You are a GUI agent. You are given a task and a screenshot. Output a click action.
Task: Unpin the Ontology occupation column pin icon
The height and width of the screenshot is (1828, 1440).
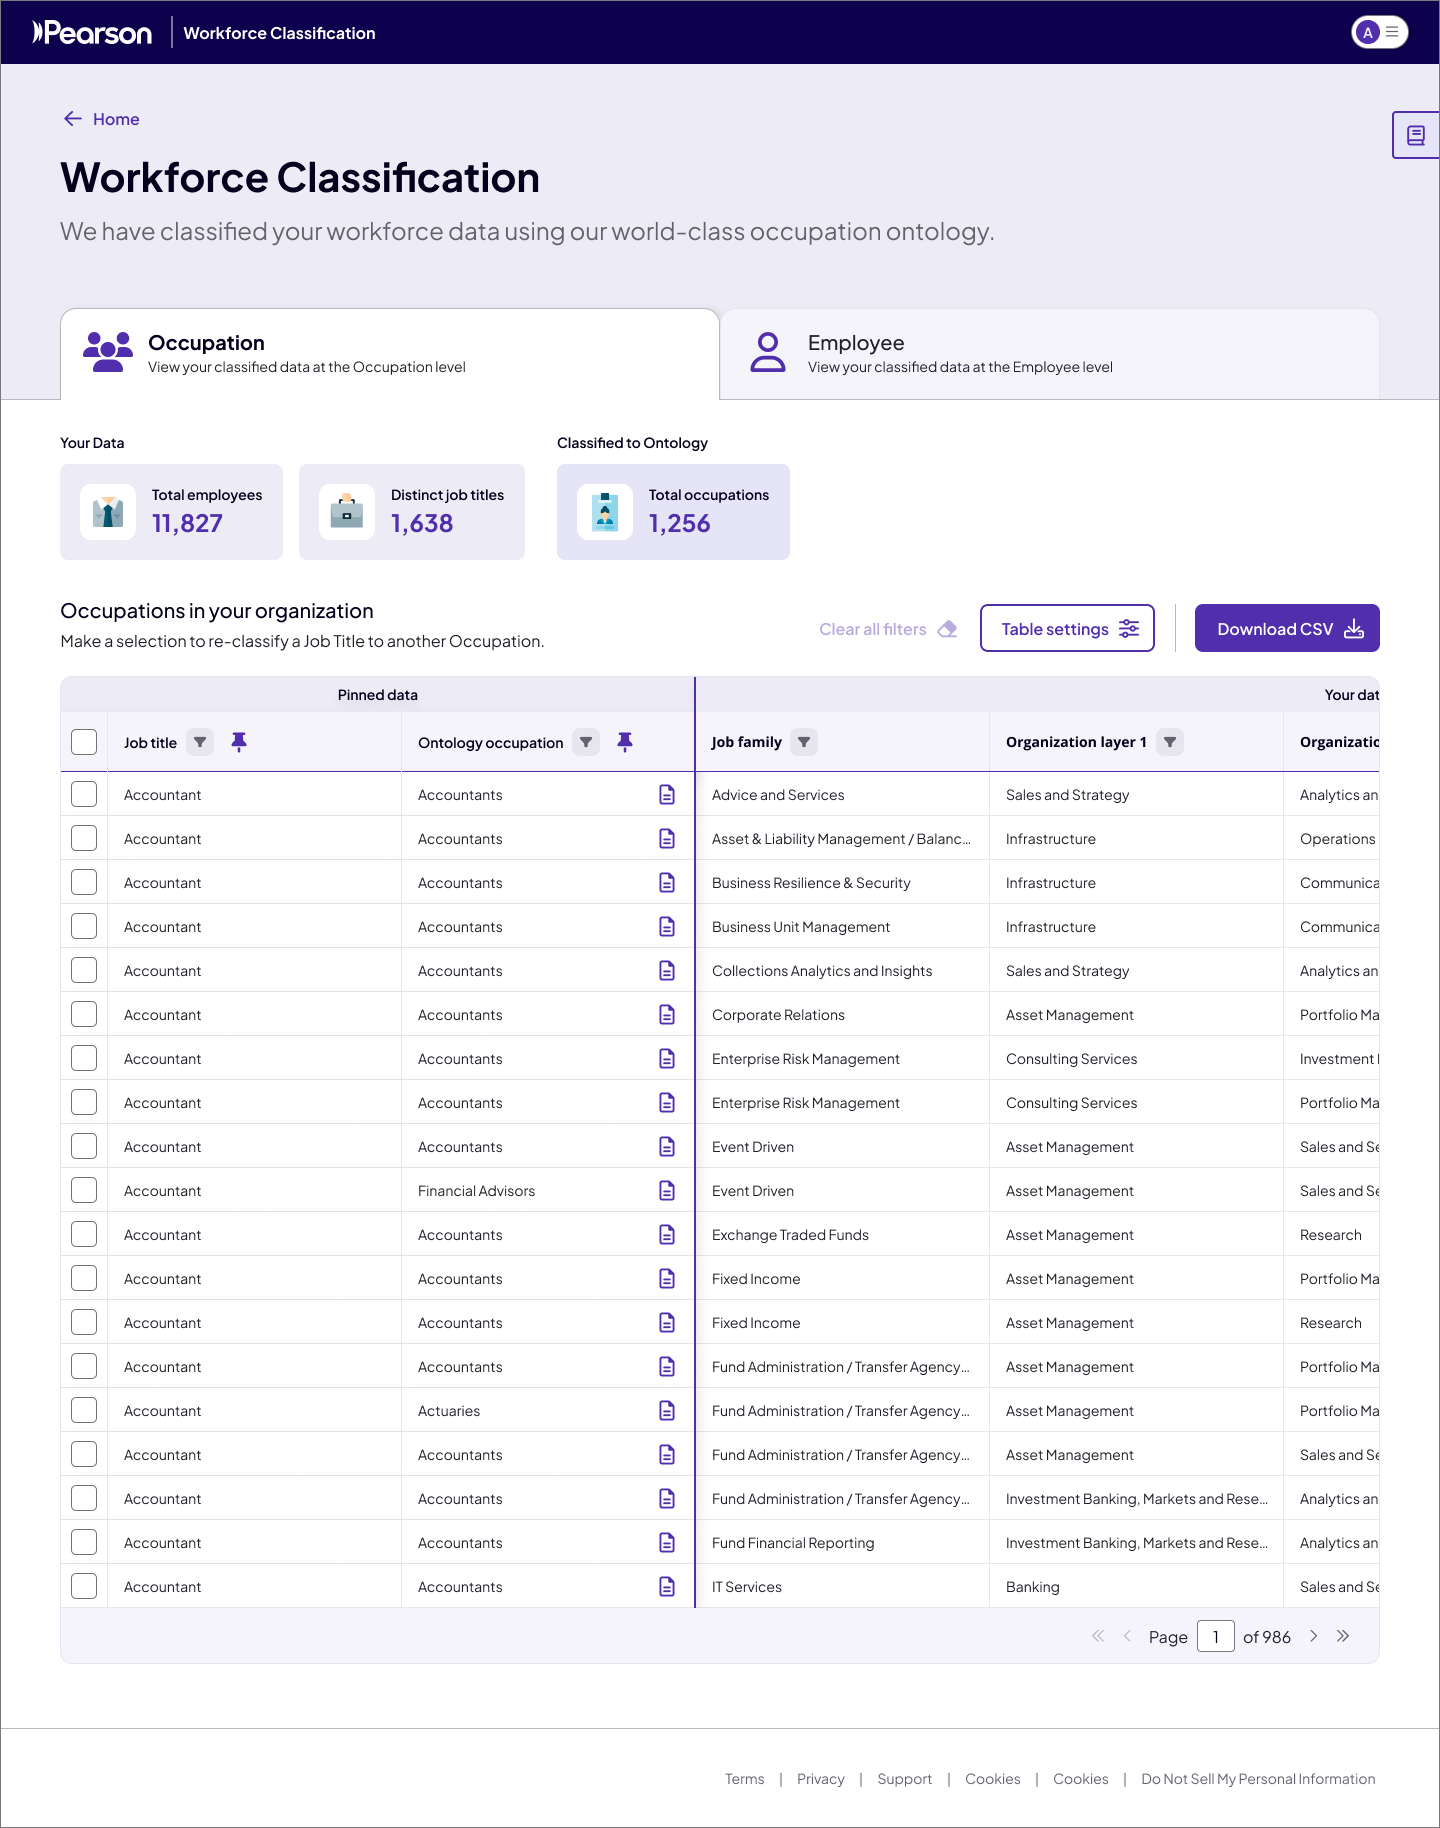tap(625, 742)
